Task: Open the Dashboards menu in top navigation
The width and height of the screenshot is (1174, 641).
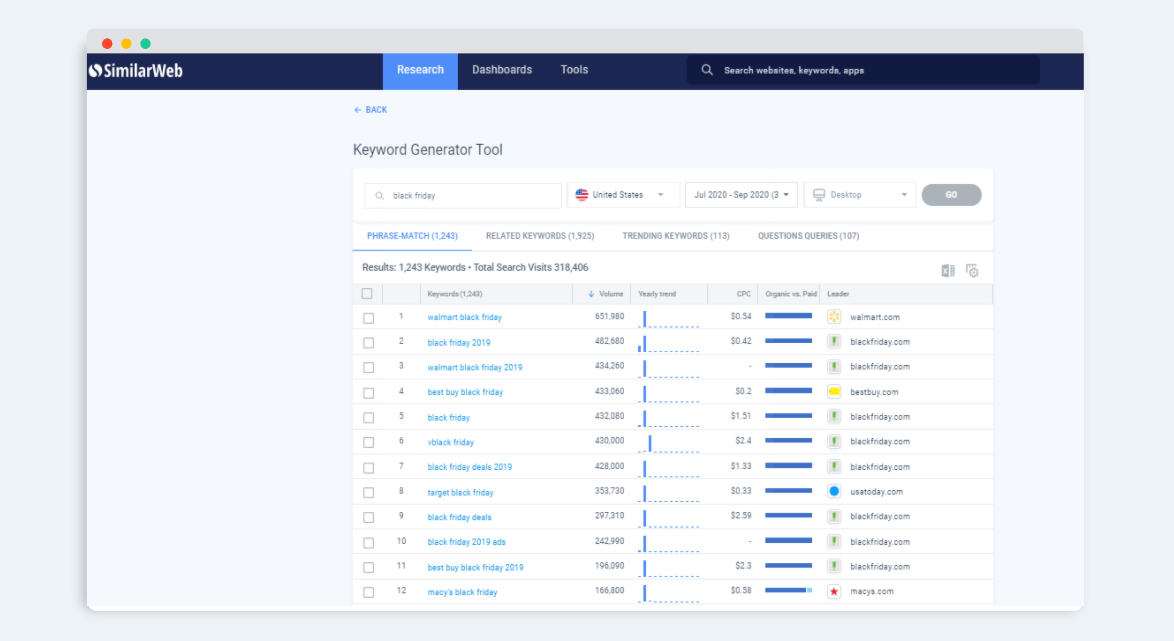Action: click(502, 71)
